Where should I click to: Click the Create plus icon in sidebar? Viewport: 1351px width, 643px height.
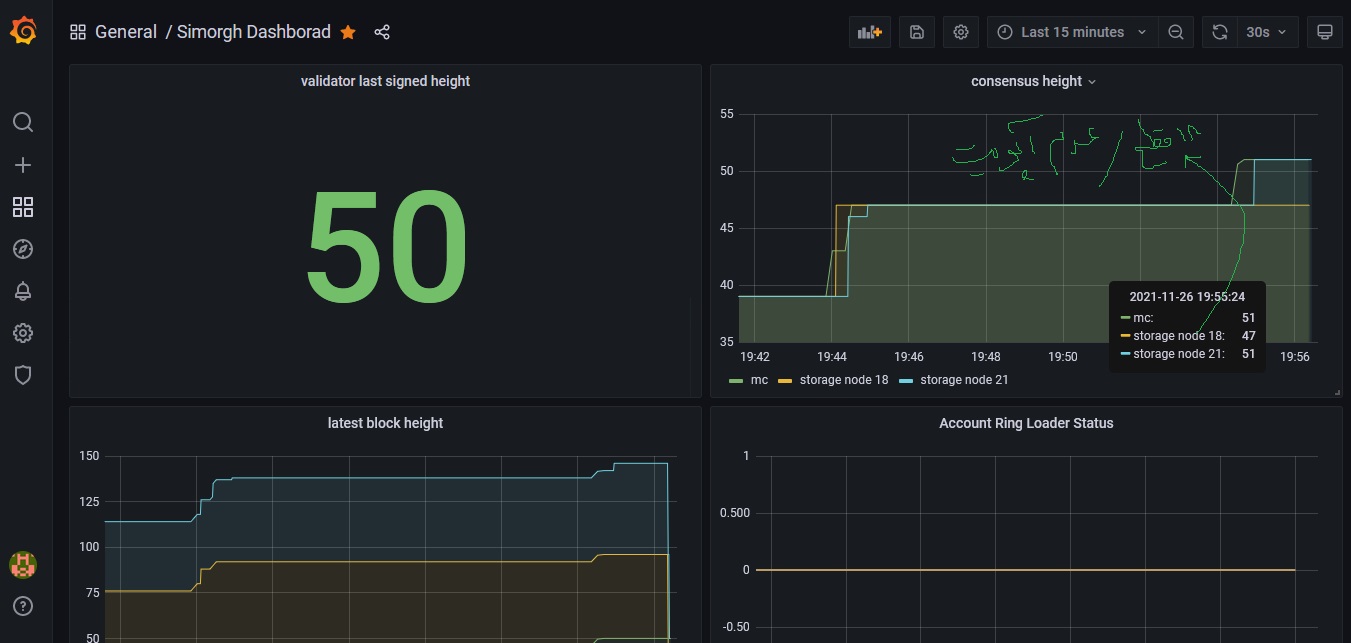coord(23,165)
